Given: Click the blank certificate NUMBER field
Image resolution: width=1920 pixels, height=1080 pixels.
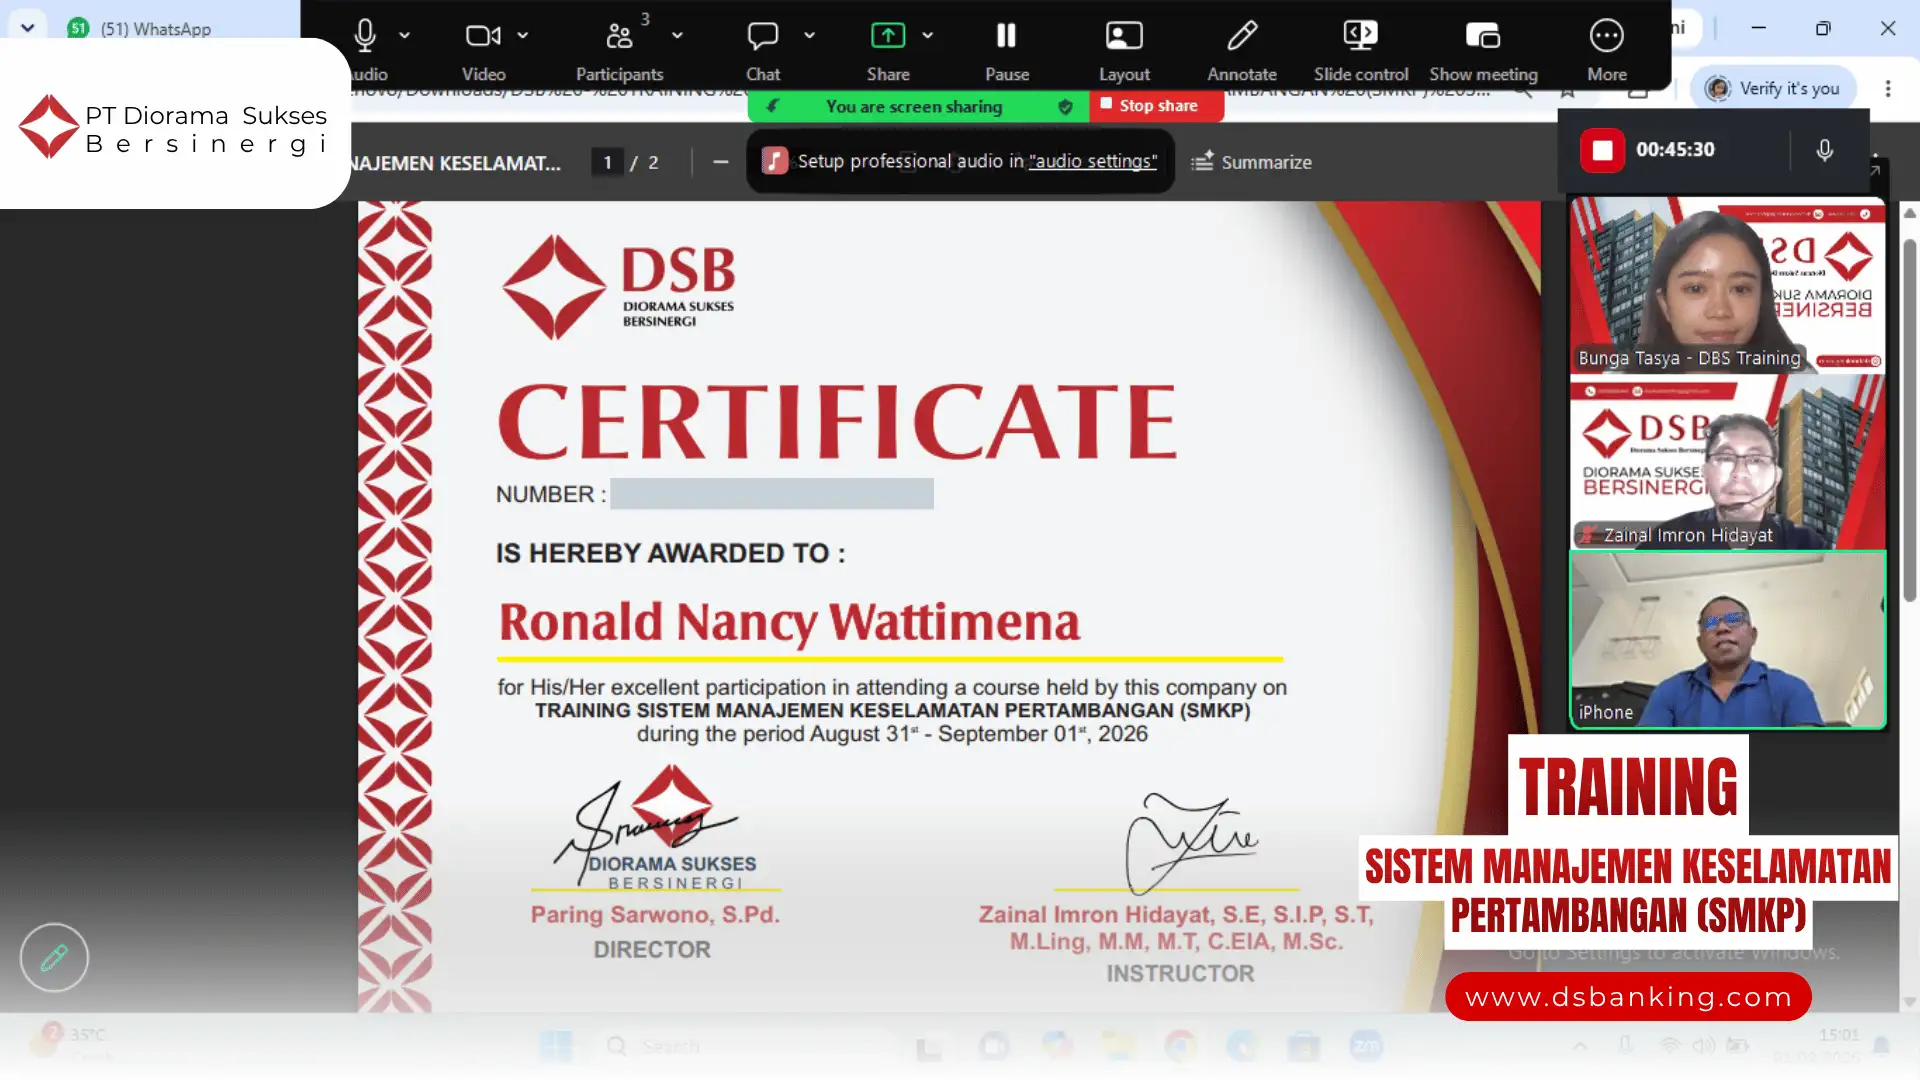Looking at the screenshot, I should point(772,493).
